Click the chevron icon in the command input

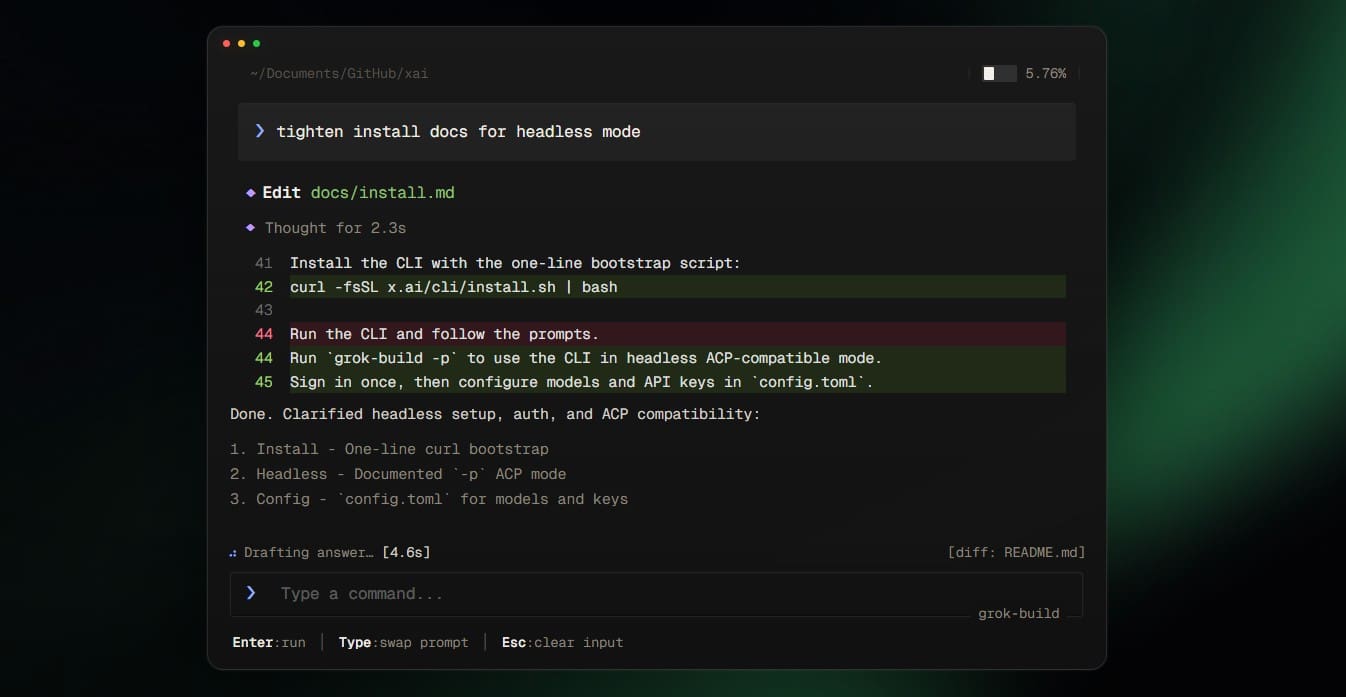[251, 593]
